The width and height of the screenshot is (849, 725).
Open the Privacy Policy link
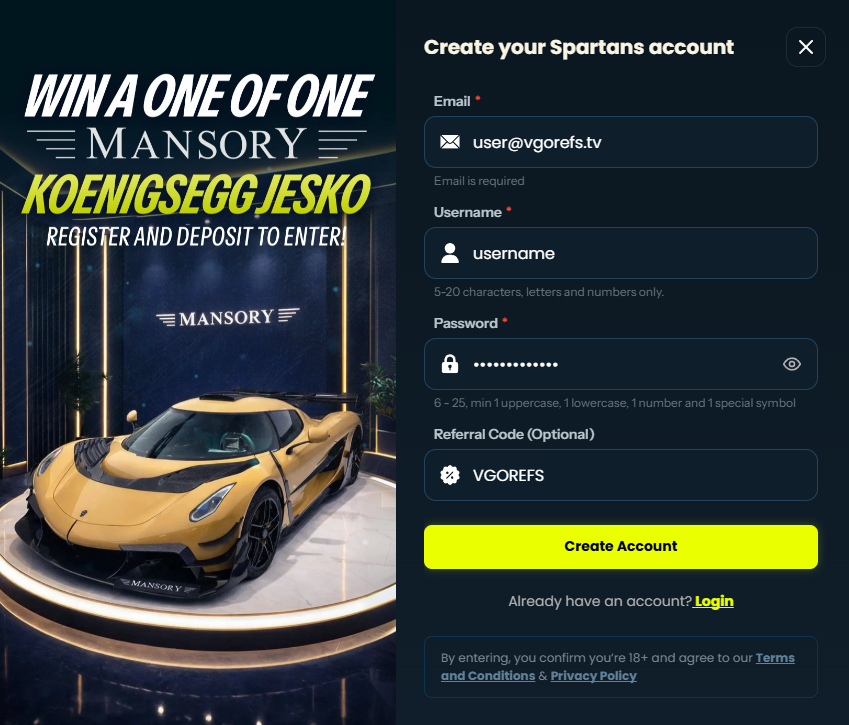(593, 676)
